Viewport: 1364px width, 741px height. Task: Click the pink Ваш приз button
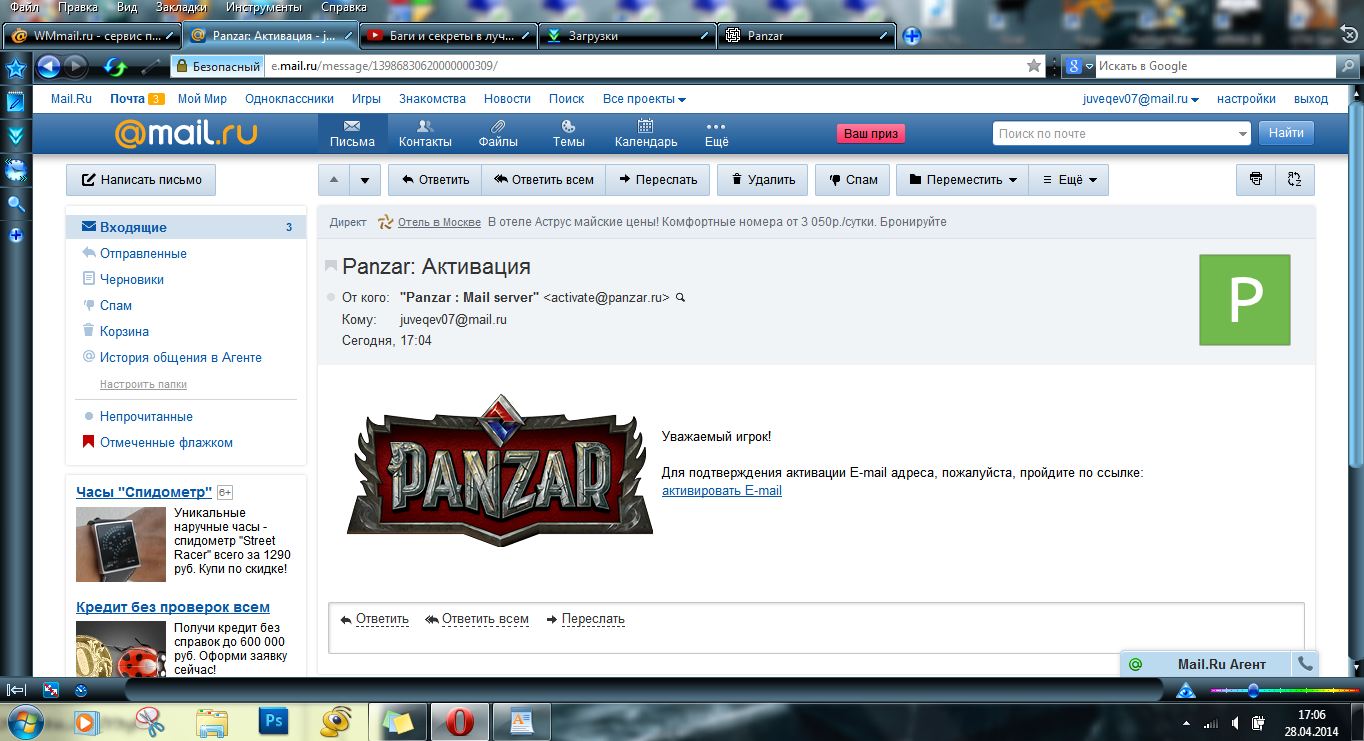870,134
